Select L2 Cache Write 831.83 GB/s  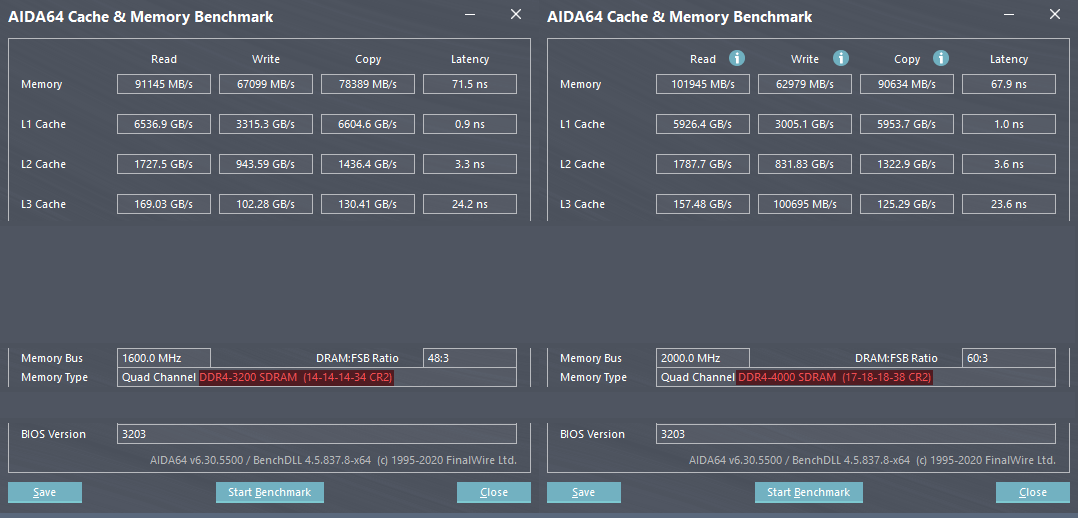(x=804, y=164)
